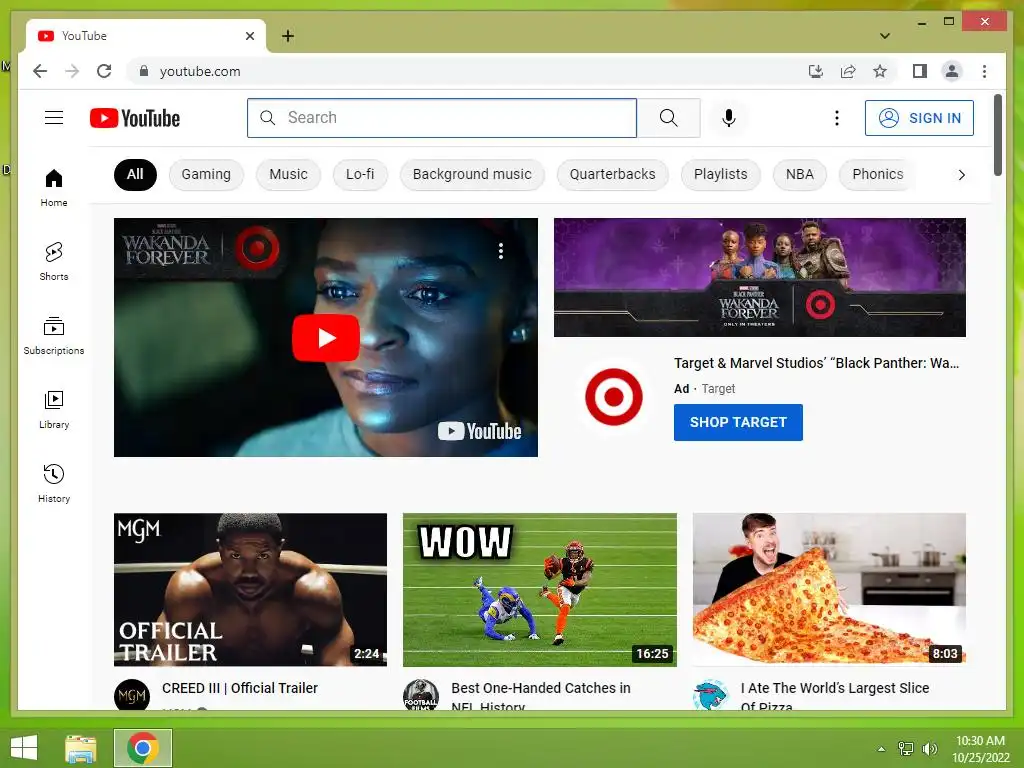Screen dimensions: 1024x768
Task: Open File Explorer from the taskbar
Action: [x=80, y=748]
